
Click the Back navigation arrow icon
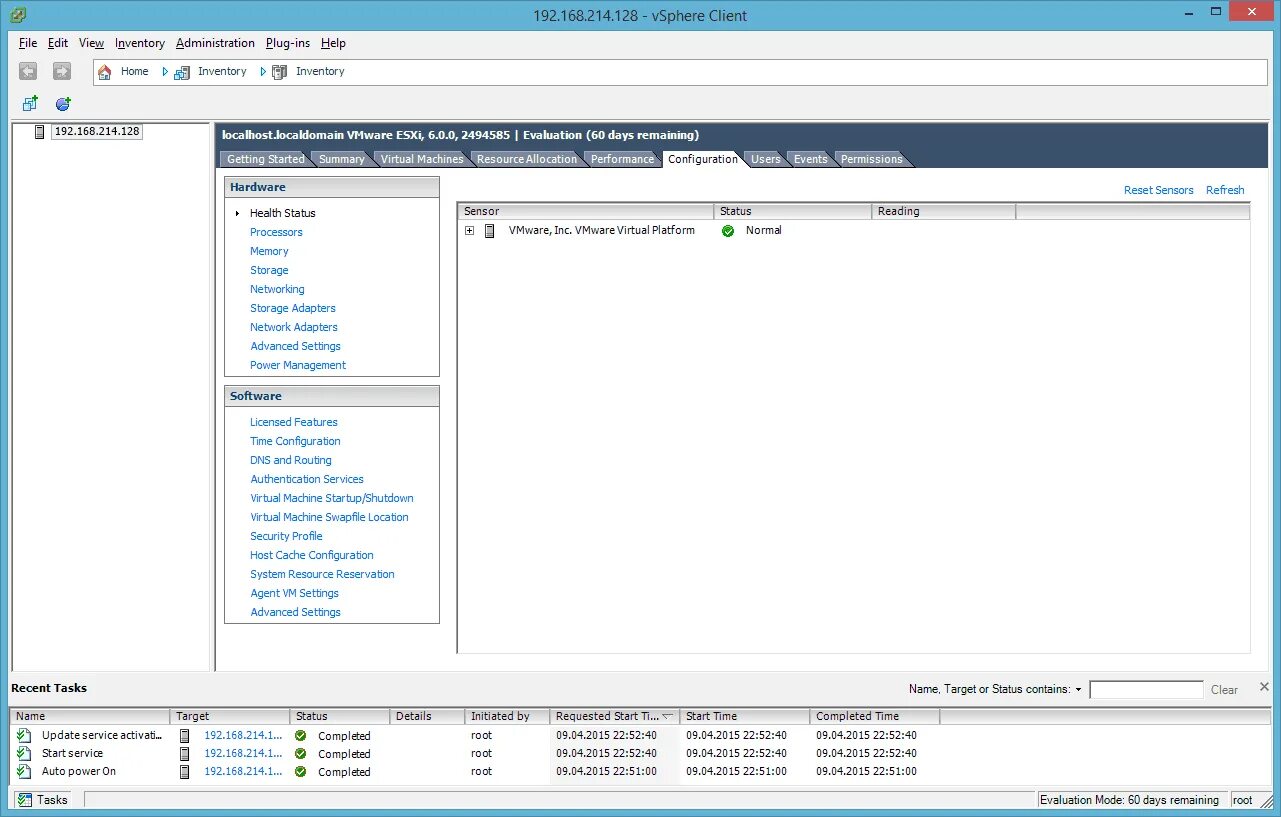(28, 71)
